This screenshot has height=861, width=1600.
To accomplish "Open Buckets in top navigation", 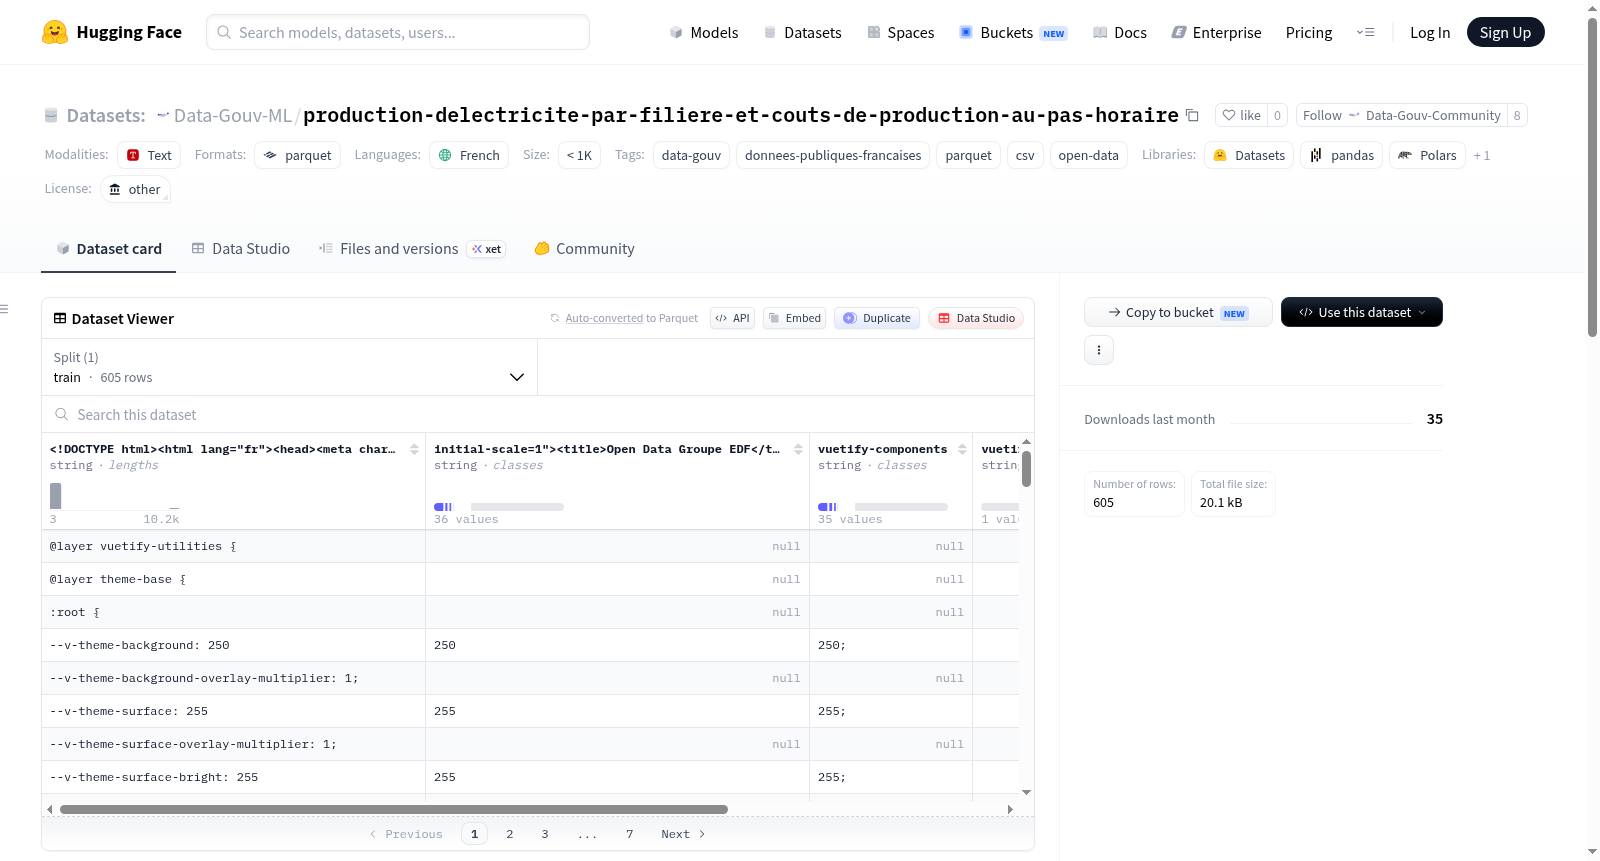I will point(1013,32).
